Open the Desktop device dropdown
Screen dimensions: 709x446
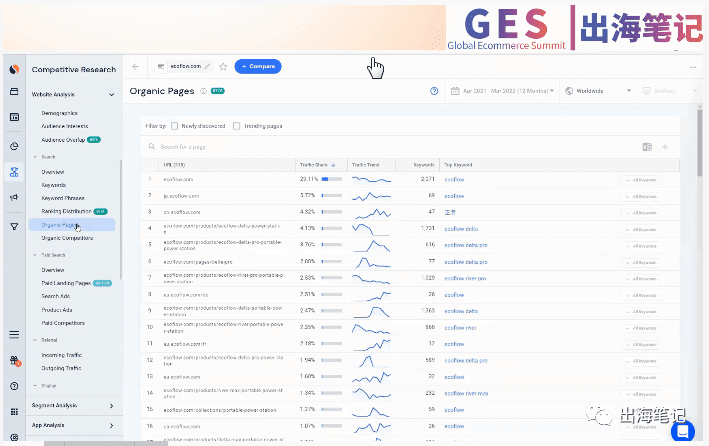670,91
